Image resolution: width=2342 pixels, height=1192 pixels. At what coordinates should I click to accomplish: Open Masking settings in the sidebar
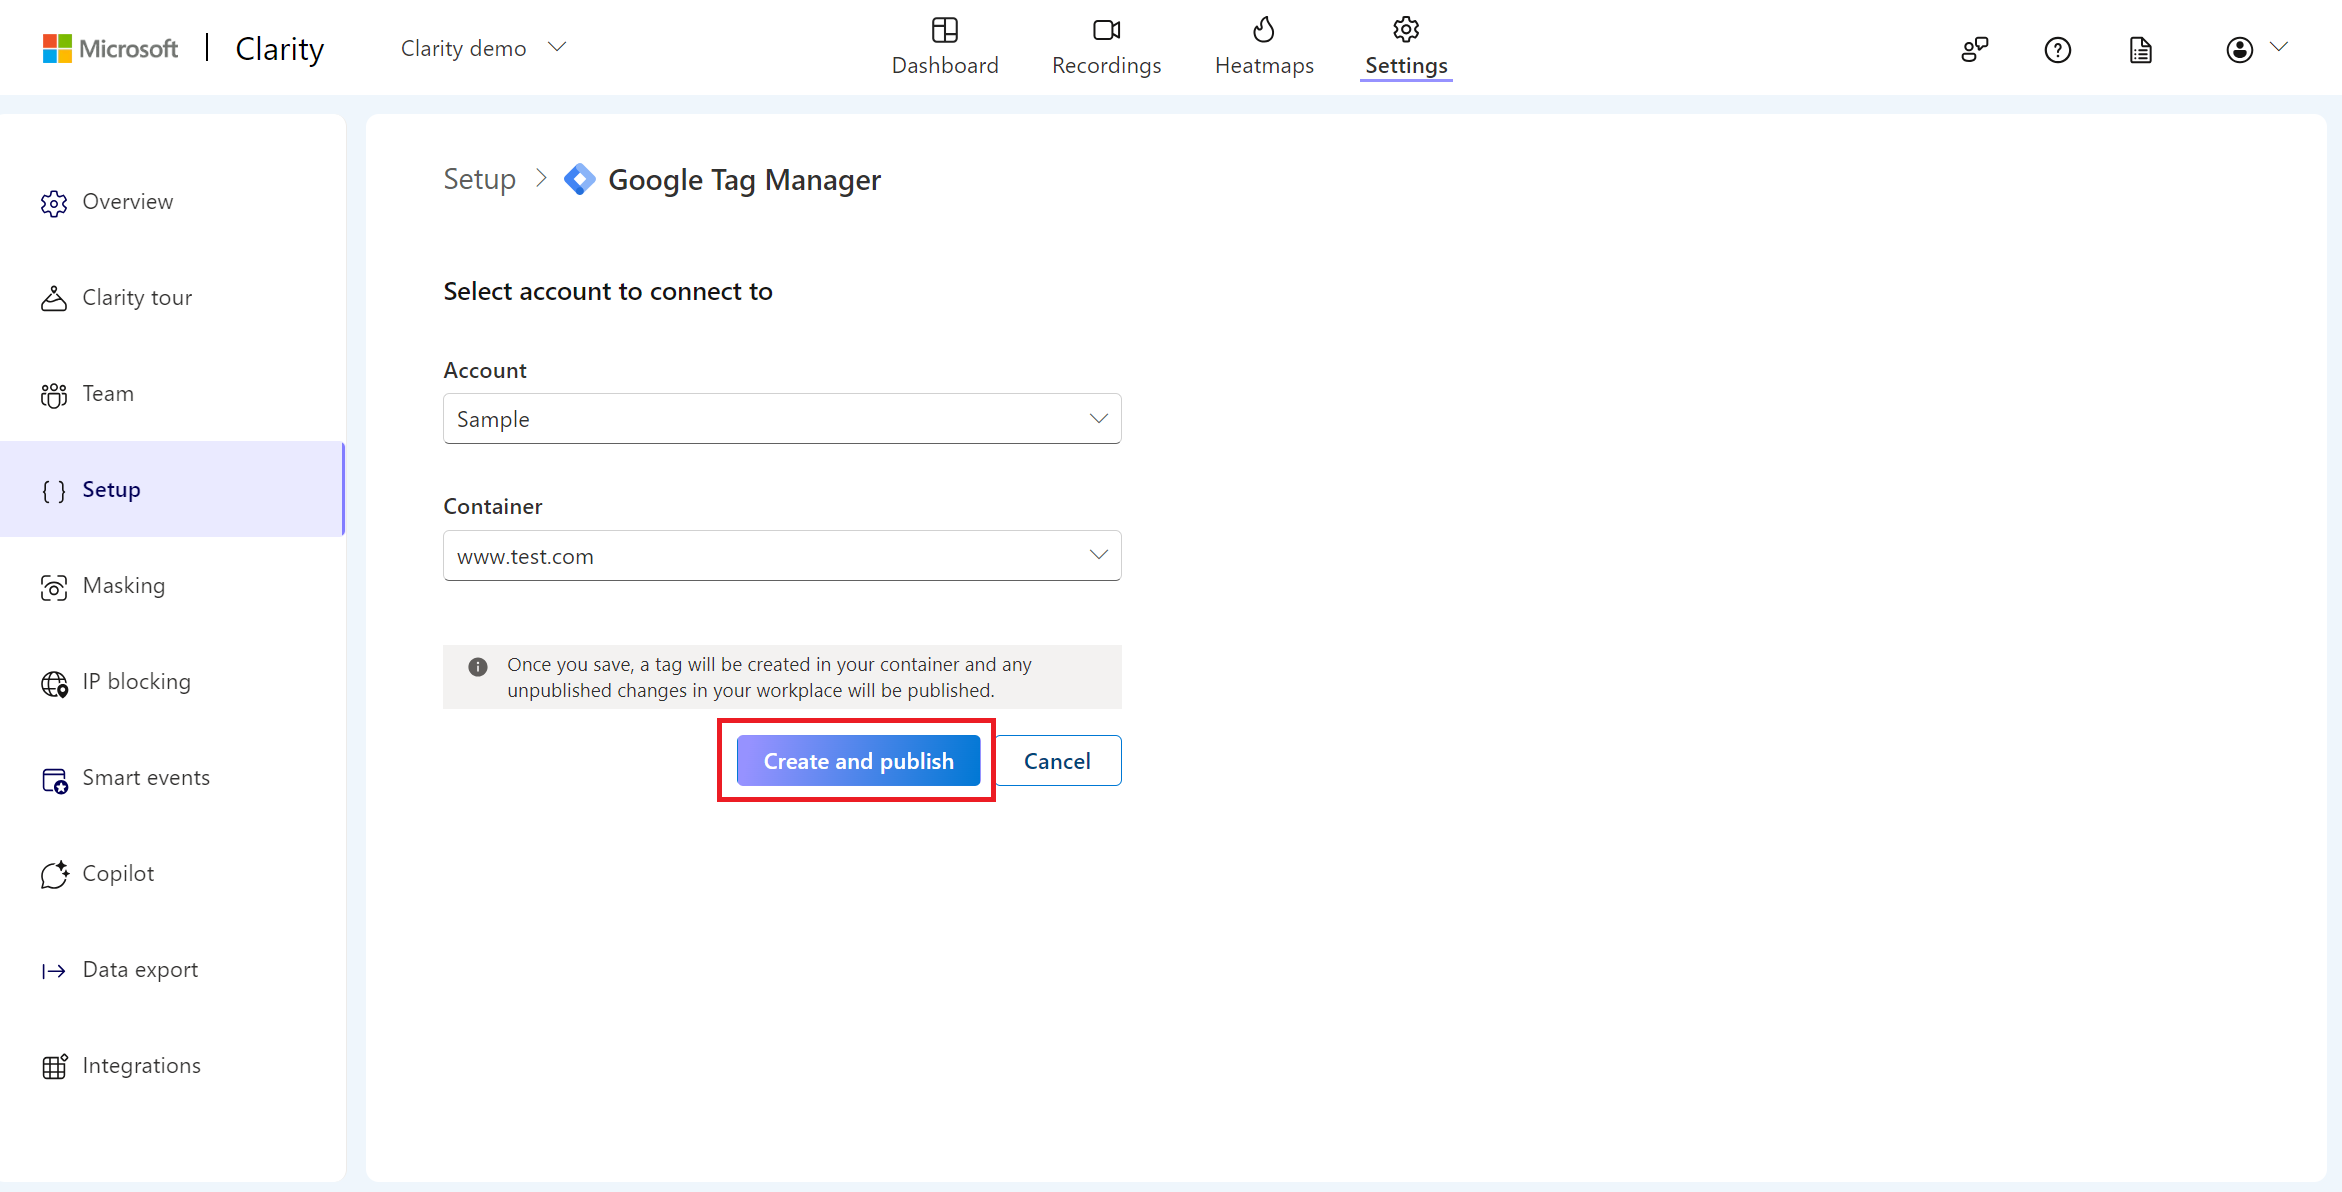click(172, 586)
